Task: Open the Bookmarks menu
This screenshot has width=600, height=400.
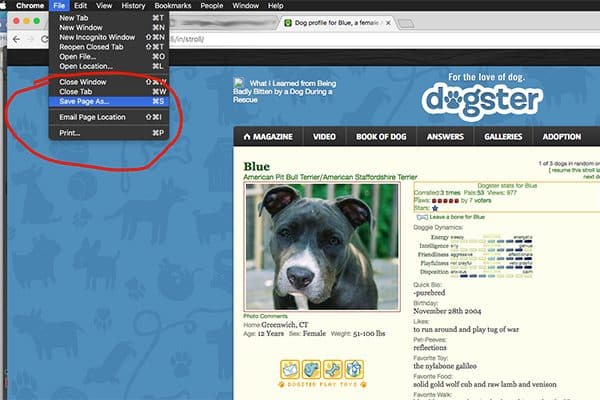Action: pyautogui.click(x=173, y=5)
